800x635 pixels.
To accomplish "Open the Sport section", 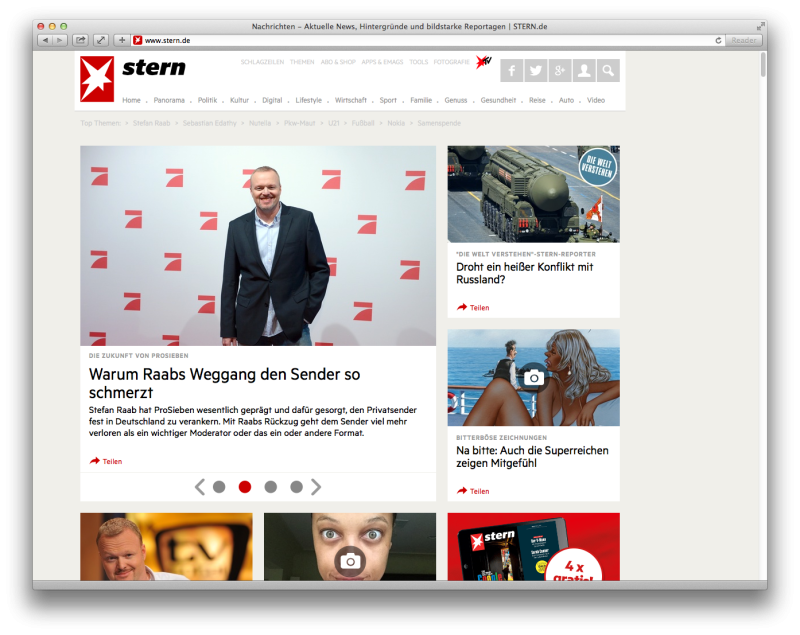I will (x=388, y=100).
